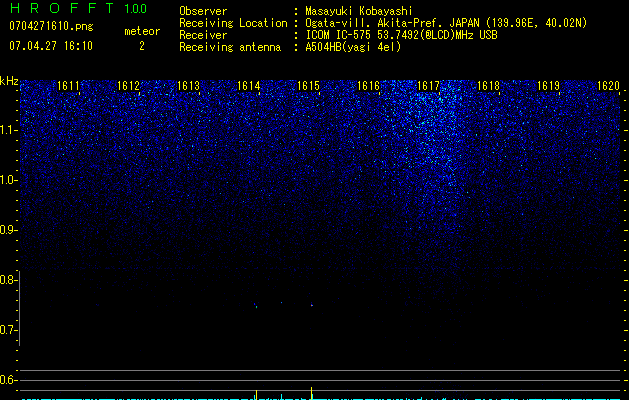The height and width of the screenshot is (400, 629).
Task: Click the observer name Masayuki Kobayashi
Action: pyautogui.click(x=359, y=11)
